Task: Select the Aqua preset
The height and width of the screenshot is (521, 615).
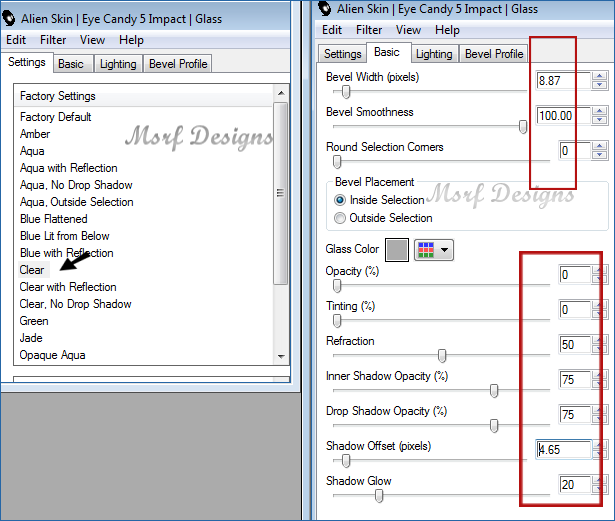Action: tap(32, 151)
